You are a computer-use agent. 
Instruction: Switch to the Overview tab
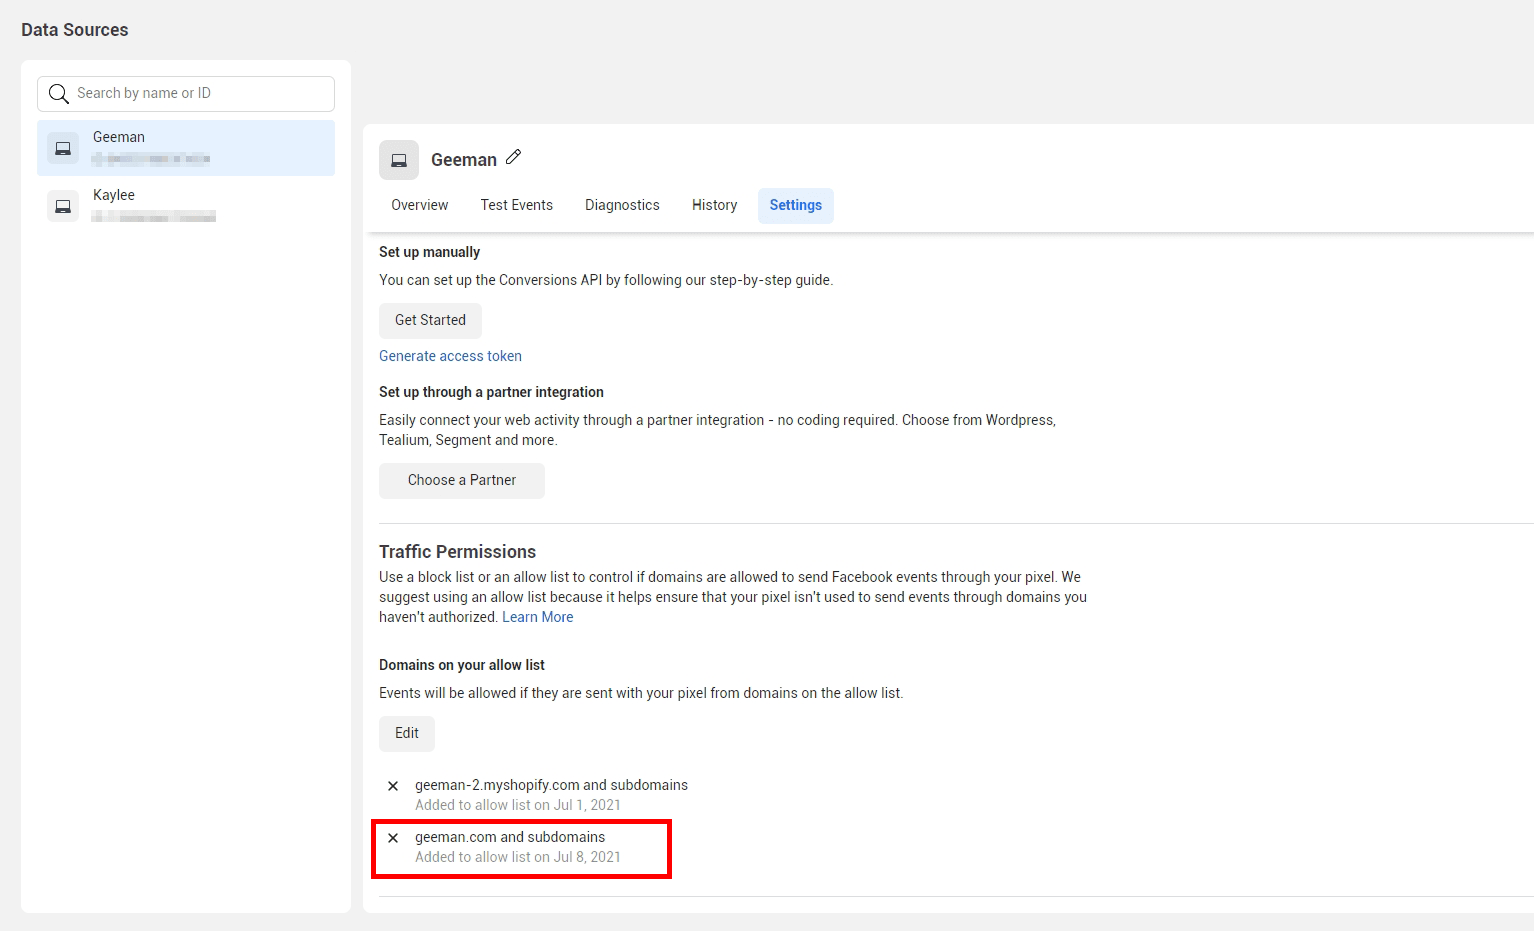(419, 205)
